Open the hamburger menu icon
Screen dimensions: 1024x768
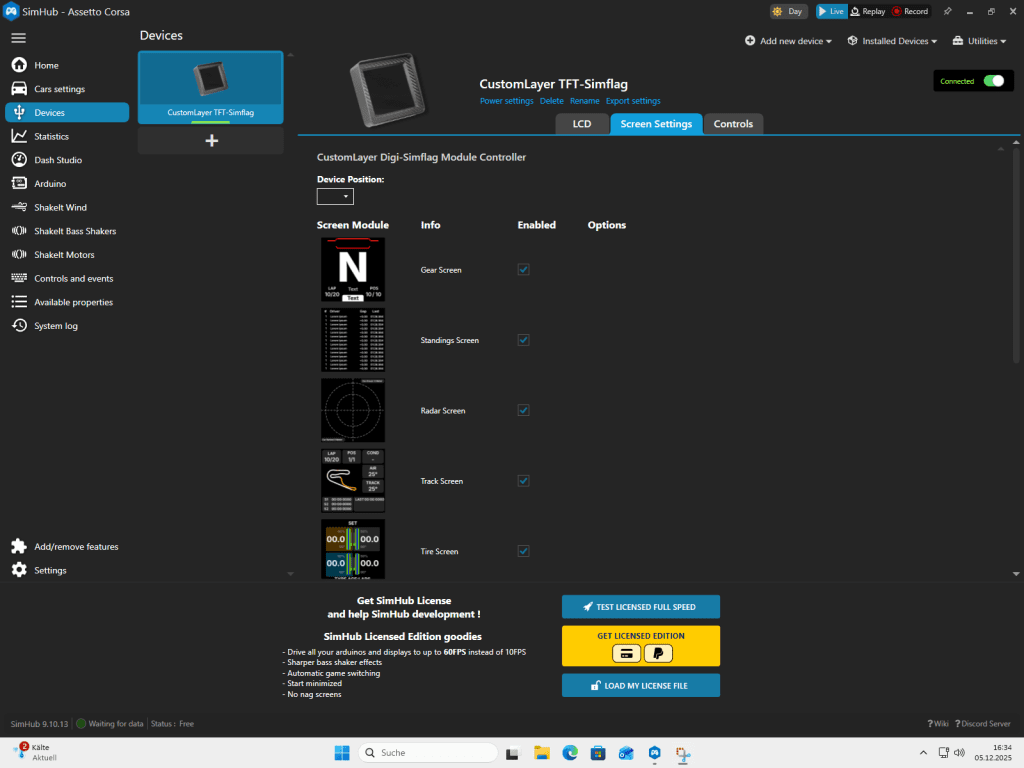click(18, 37)
